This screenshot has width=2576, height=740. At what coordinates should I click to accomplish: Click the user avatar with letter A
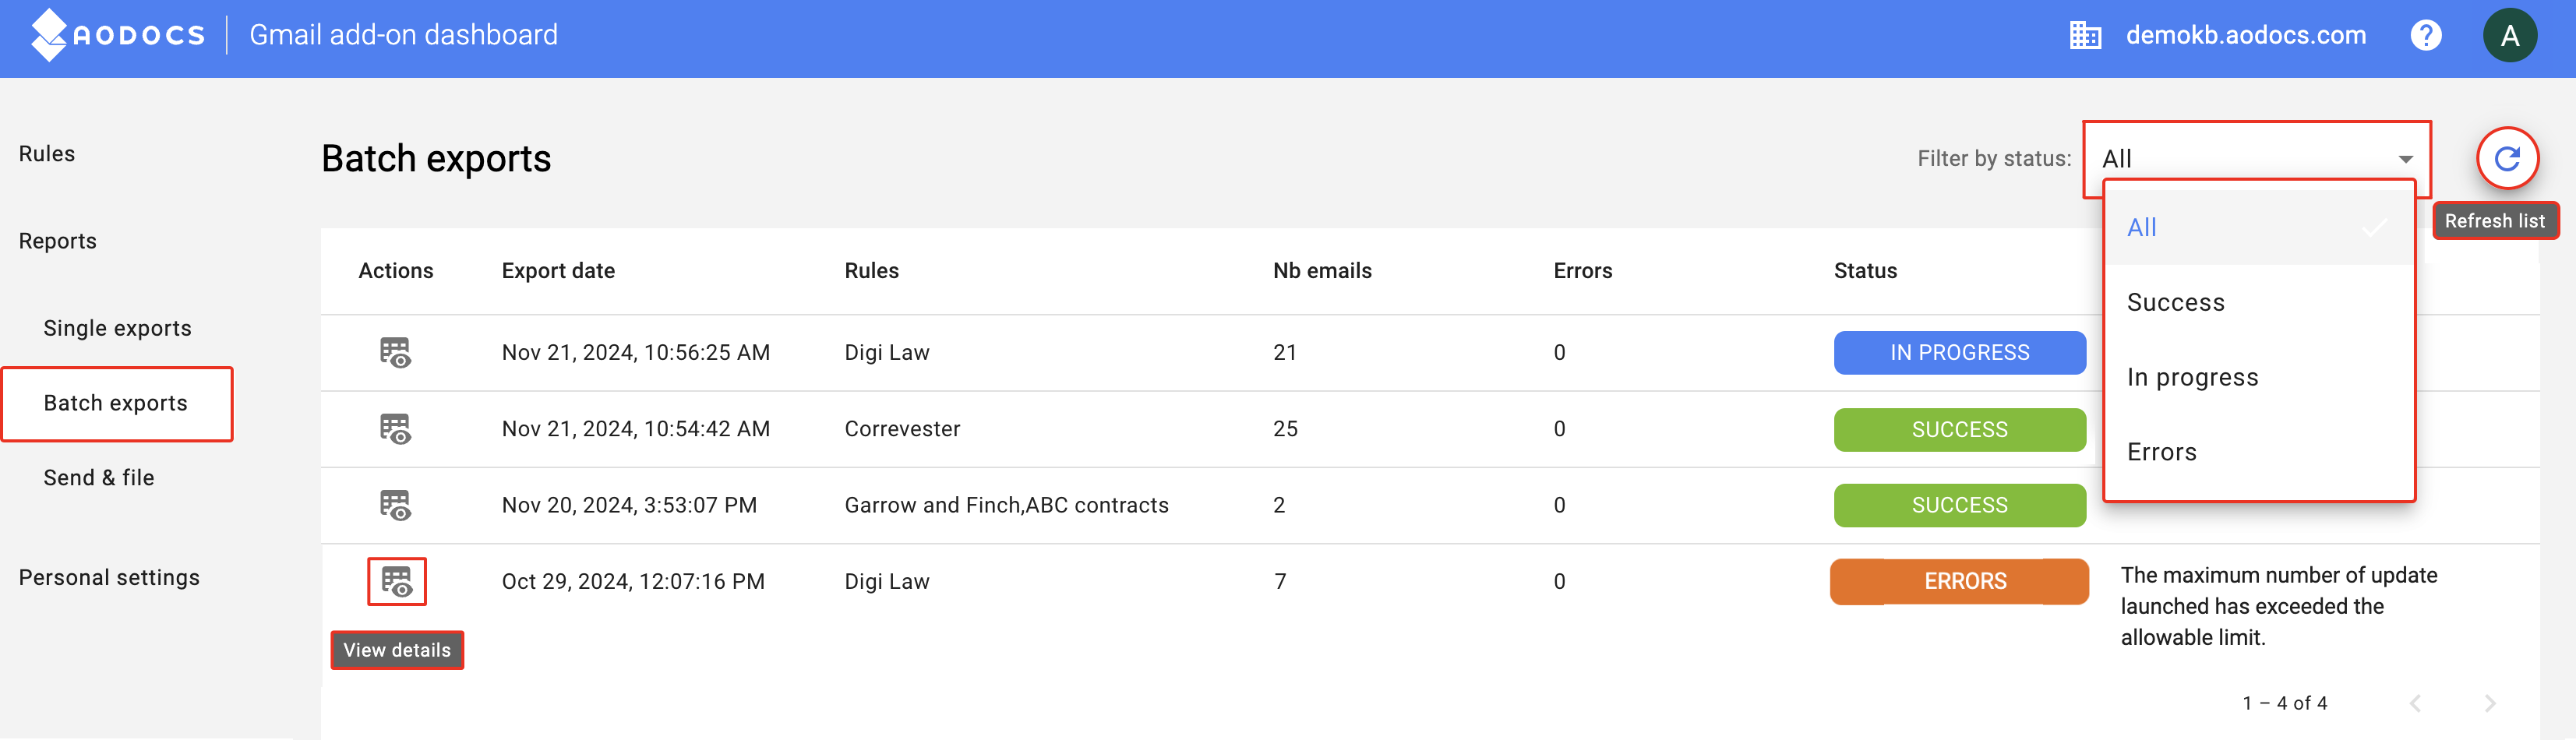click(x=2509, y=36)
